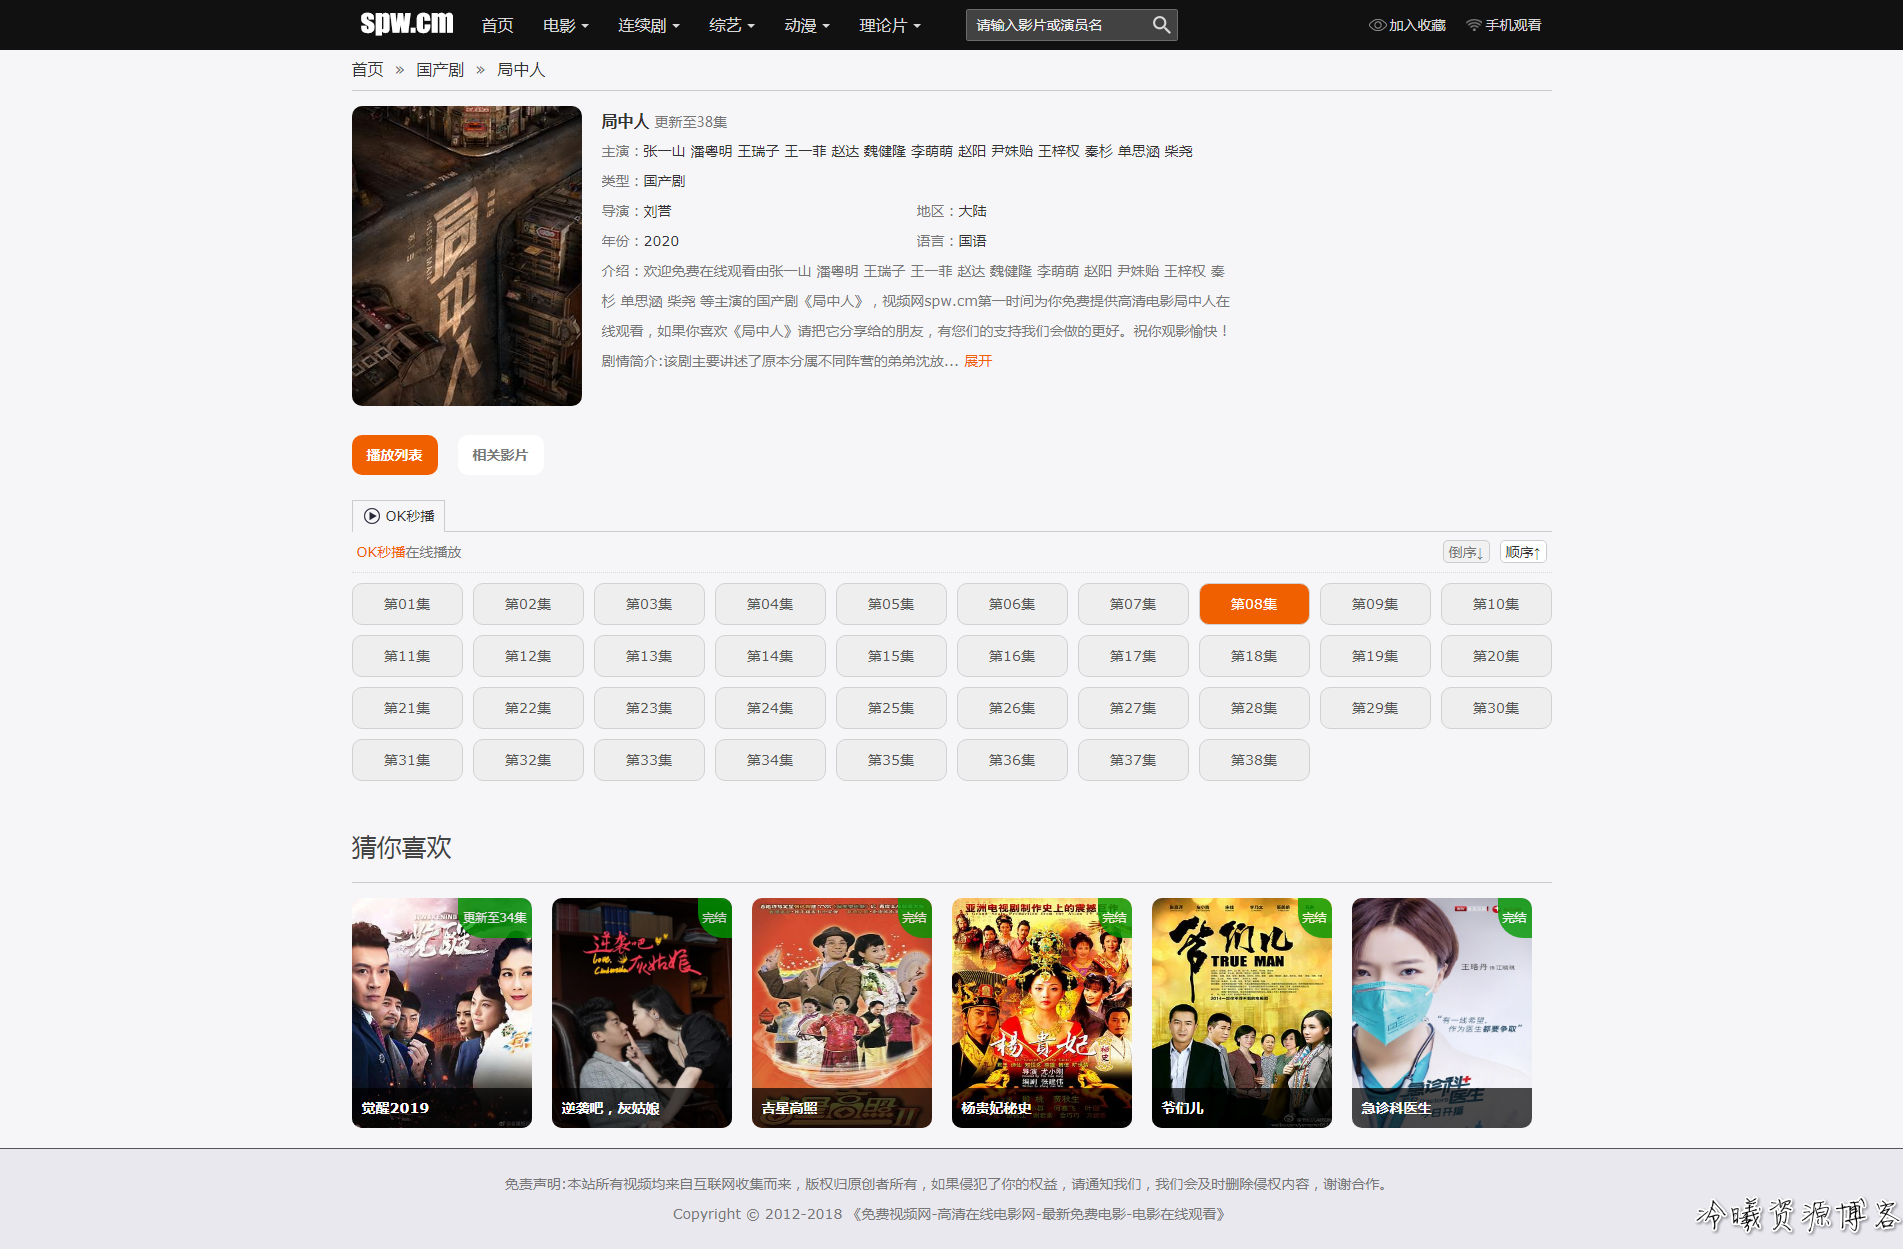
Task: Click the 加入收藏 eye icon
Action: (1377, 25)
